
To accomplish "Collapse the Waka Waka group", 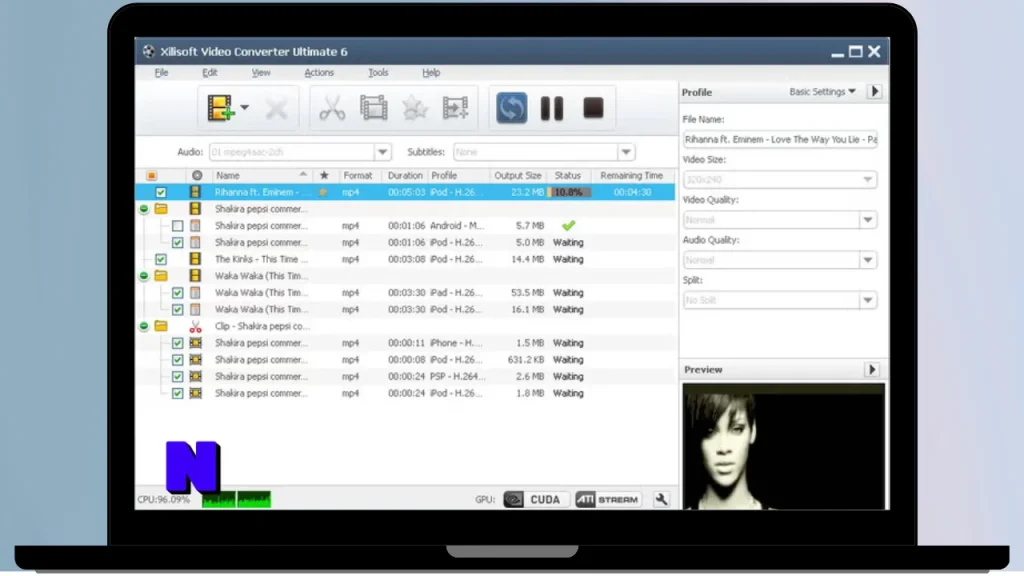I will (x=144, y=276).
